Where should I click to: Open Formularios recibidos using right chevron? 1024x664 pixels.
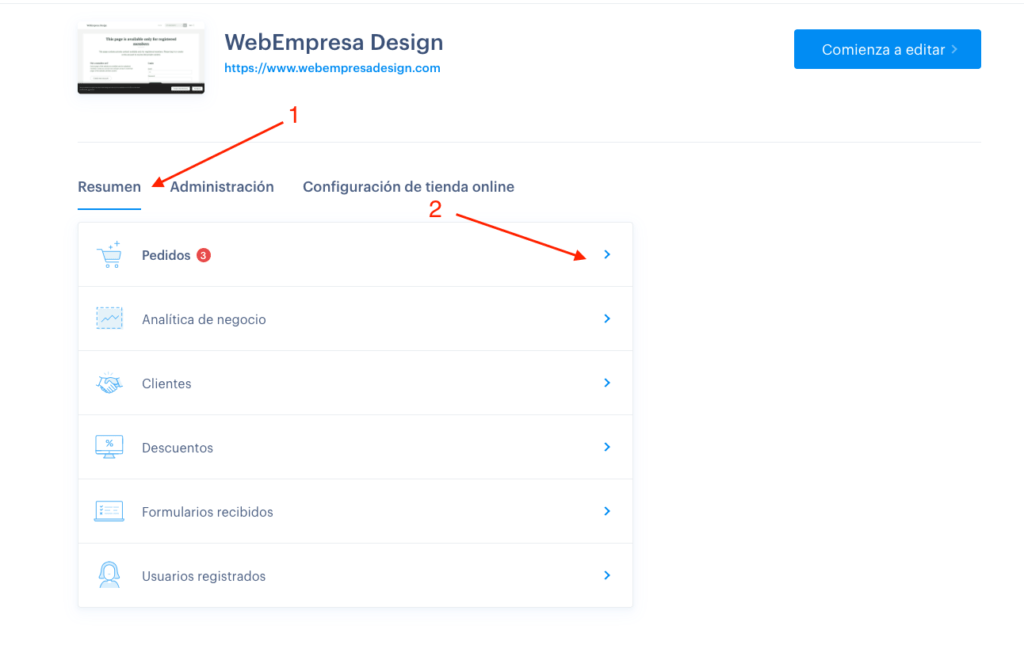tap(607, 511)
